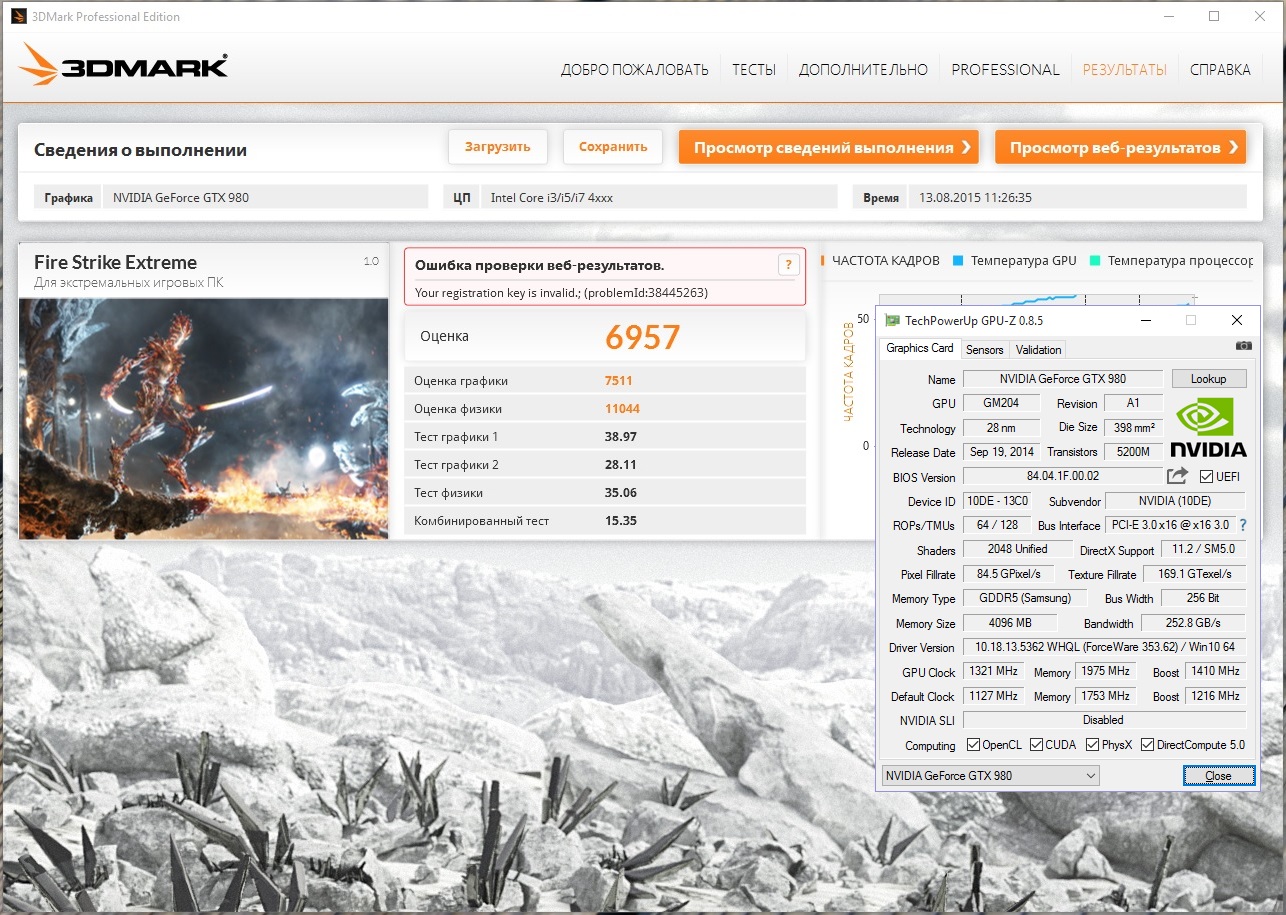Screen dimensions: 1286x915
Task: Select the GPU-Z Graphics Card tab
Action: pos(920,348)
